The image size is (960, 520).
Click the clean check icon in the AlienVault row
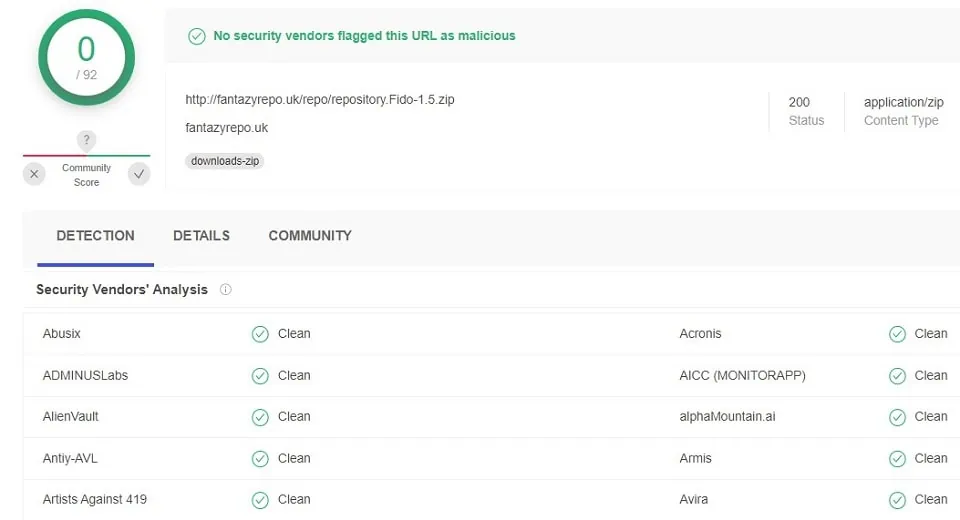[260, 417]
